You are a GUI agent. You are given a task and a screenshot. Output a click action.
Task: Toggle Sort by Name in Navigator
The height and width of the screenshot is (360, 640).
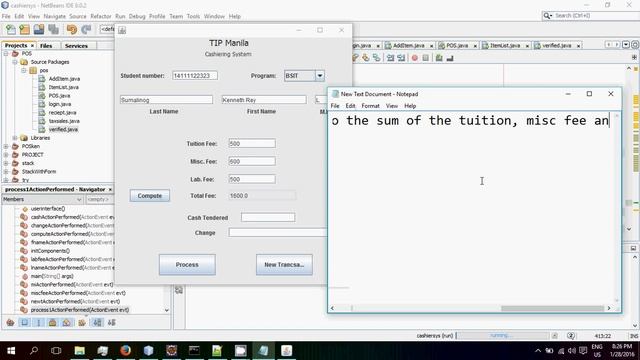tap(97, 322)
